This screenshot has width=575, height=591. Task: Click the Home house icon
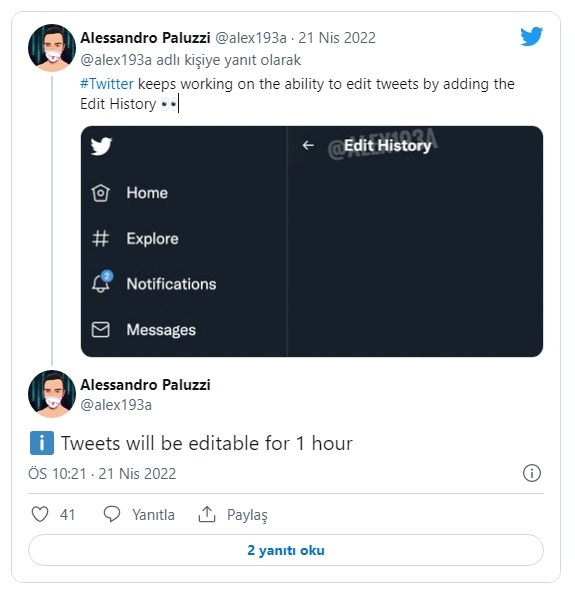(x=101, y=193)
